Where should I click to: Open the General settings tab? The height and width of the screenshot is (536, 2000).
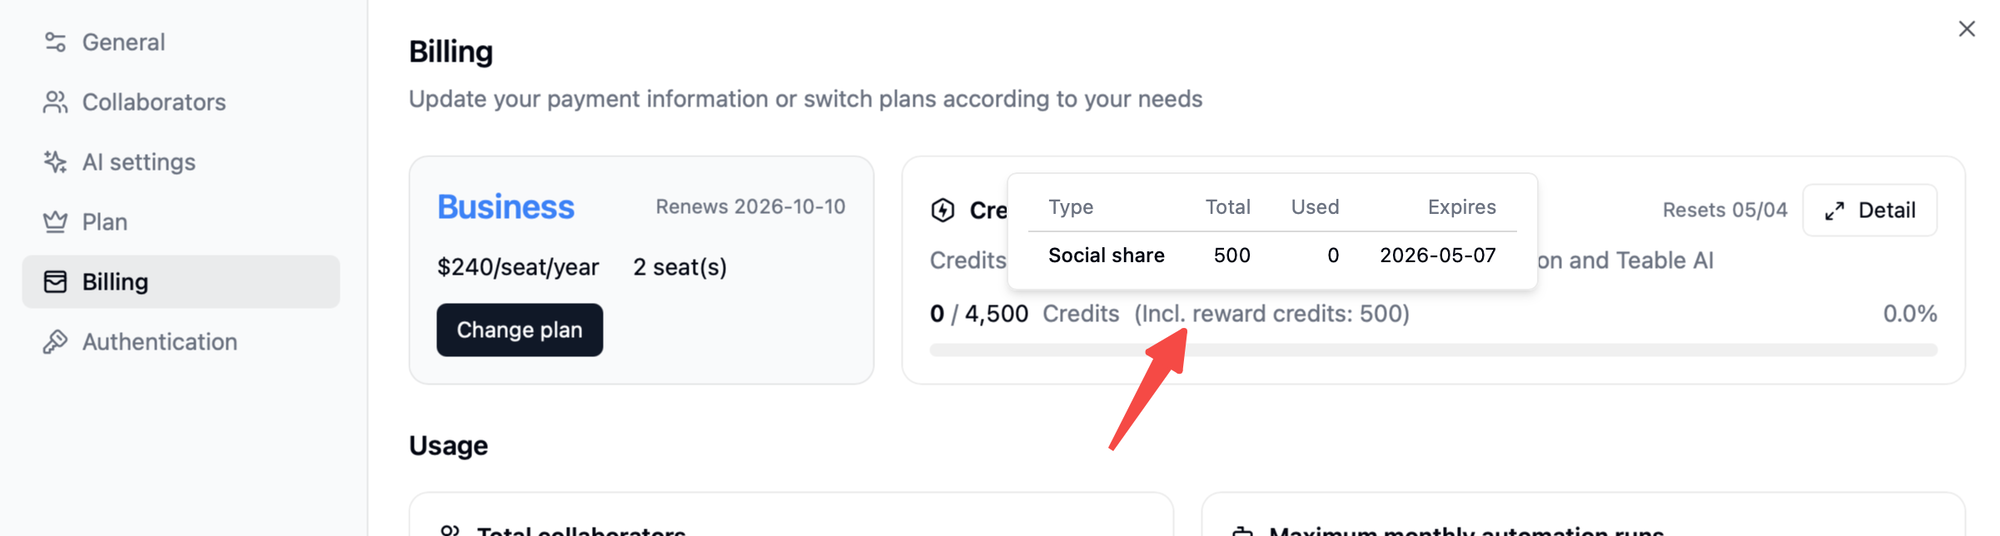[123, 42]
